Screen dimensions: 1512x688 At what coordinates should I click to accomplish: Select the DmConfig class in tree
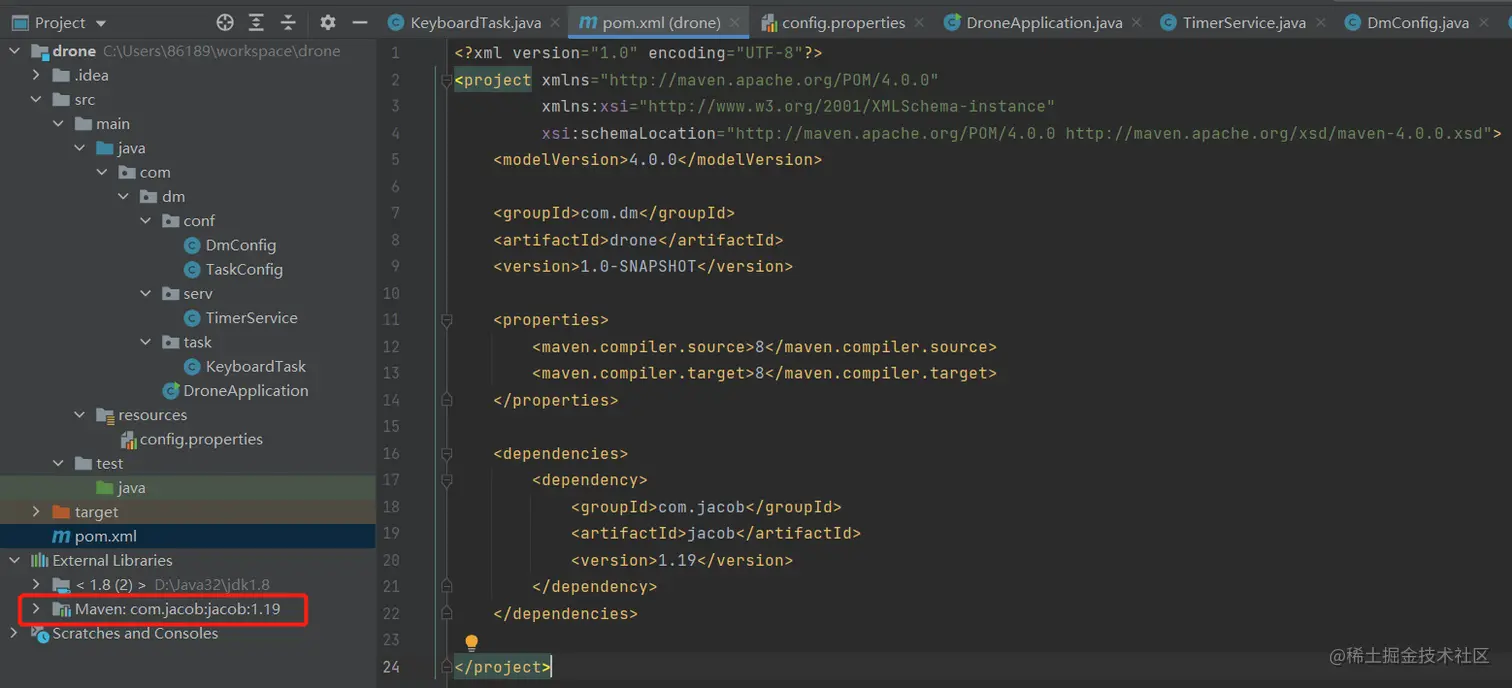click(x=230, y=245)
